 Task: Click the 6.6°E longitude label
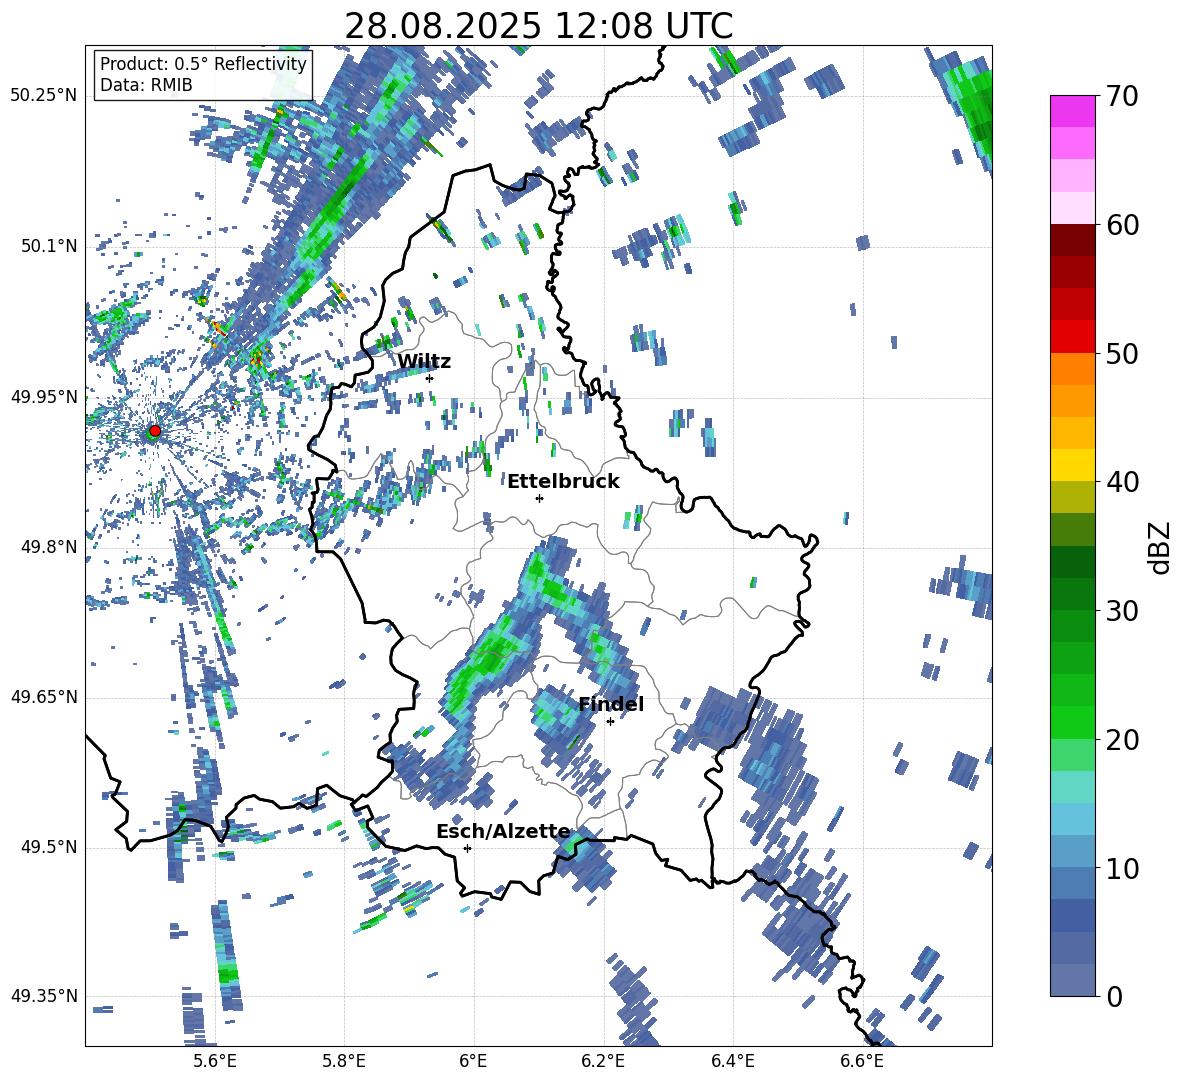point(862,1061)
